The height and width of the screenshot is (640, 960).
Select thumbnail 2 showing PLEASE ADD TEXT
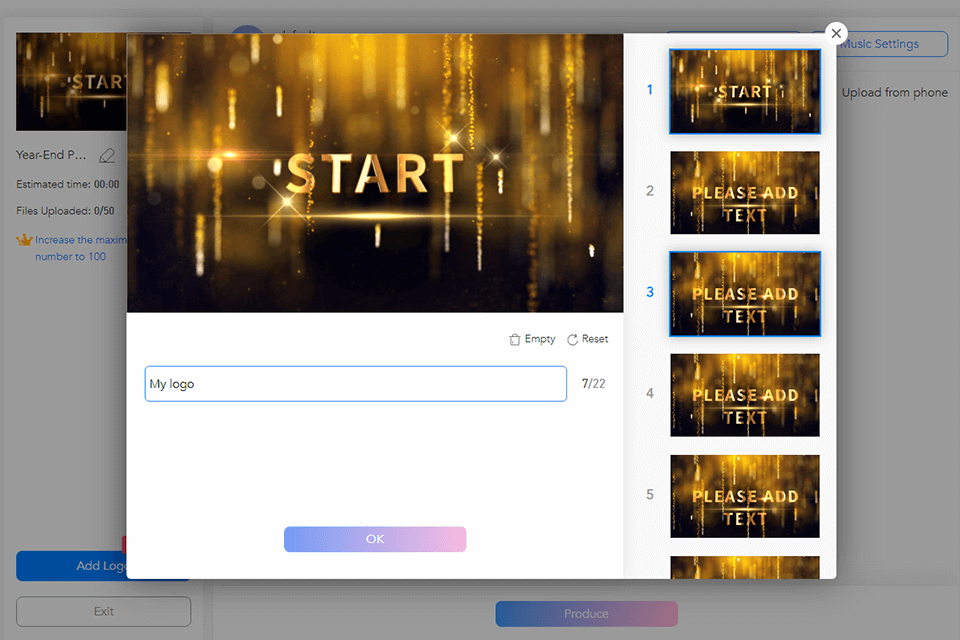tap(744, 193)
